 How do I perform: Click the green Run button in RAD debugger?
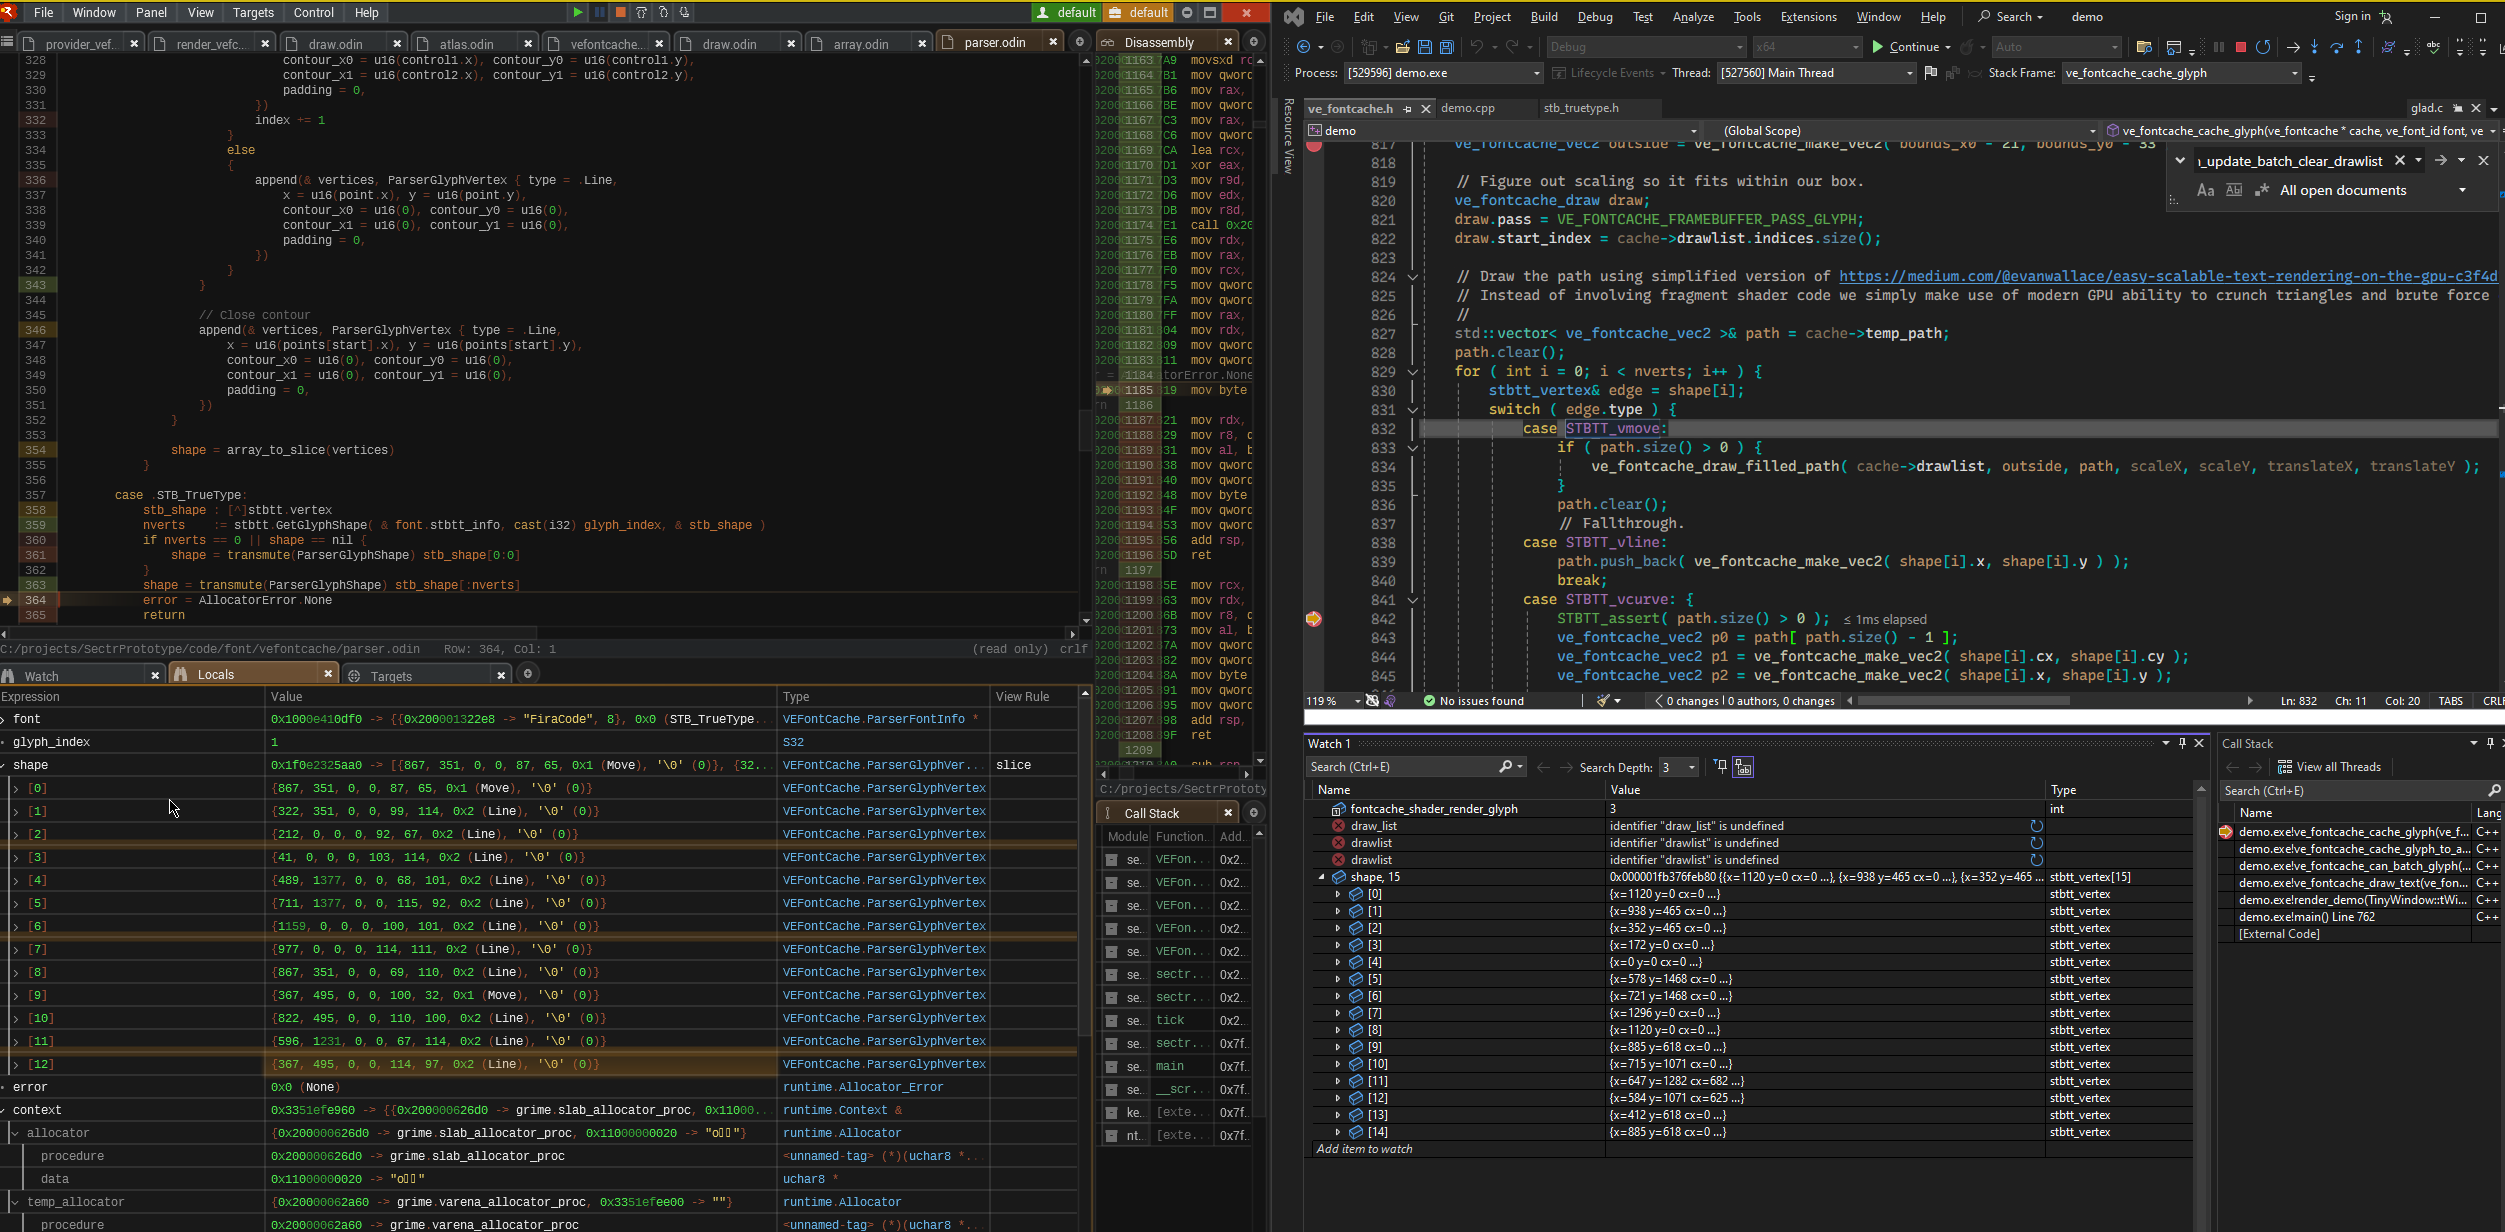point(577,12)
